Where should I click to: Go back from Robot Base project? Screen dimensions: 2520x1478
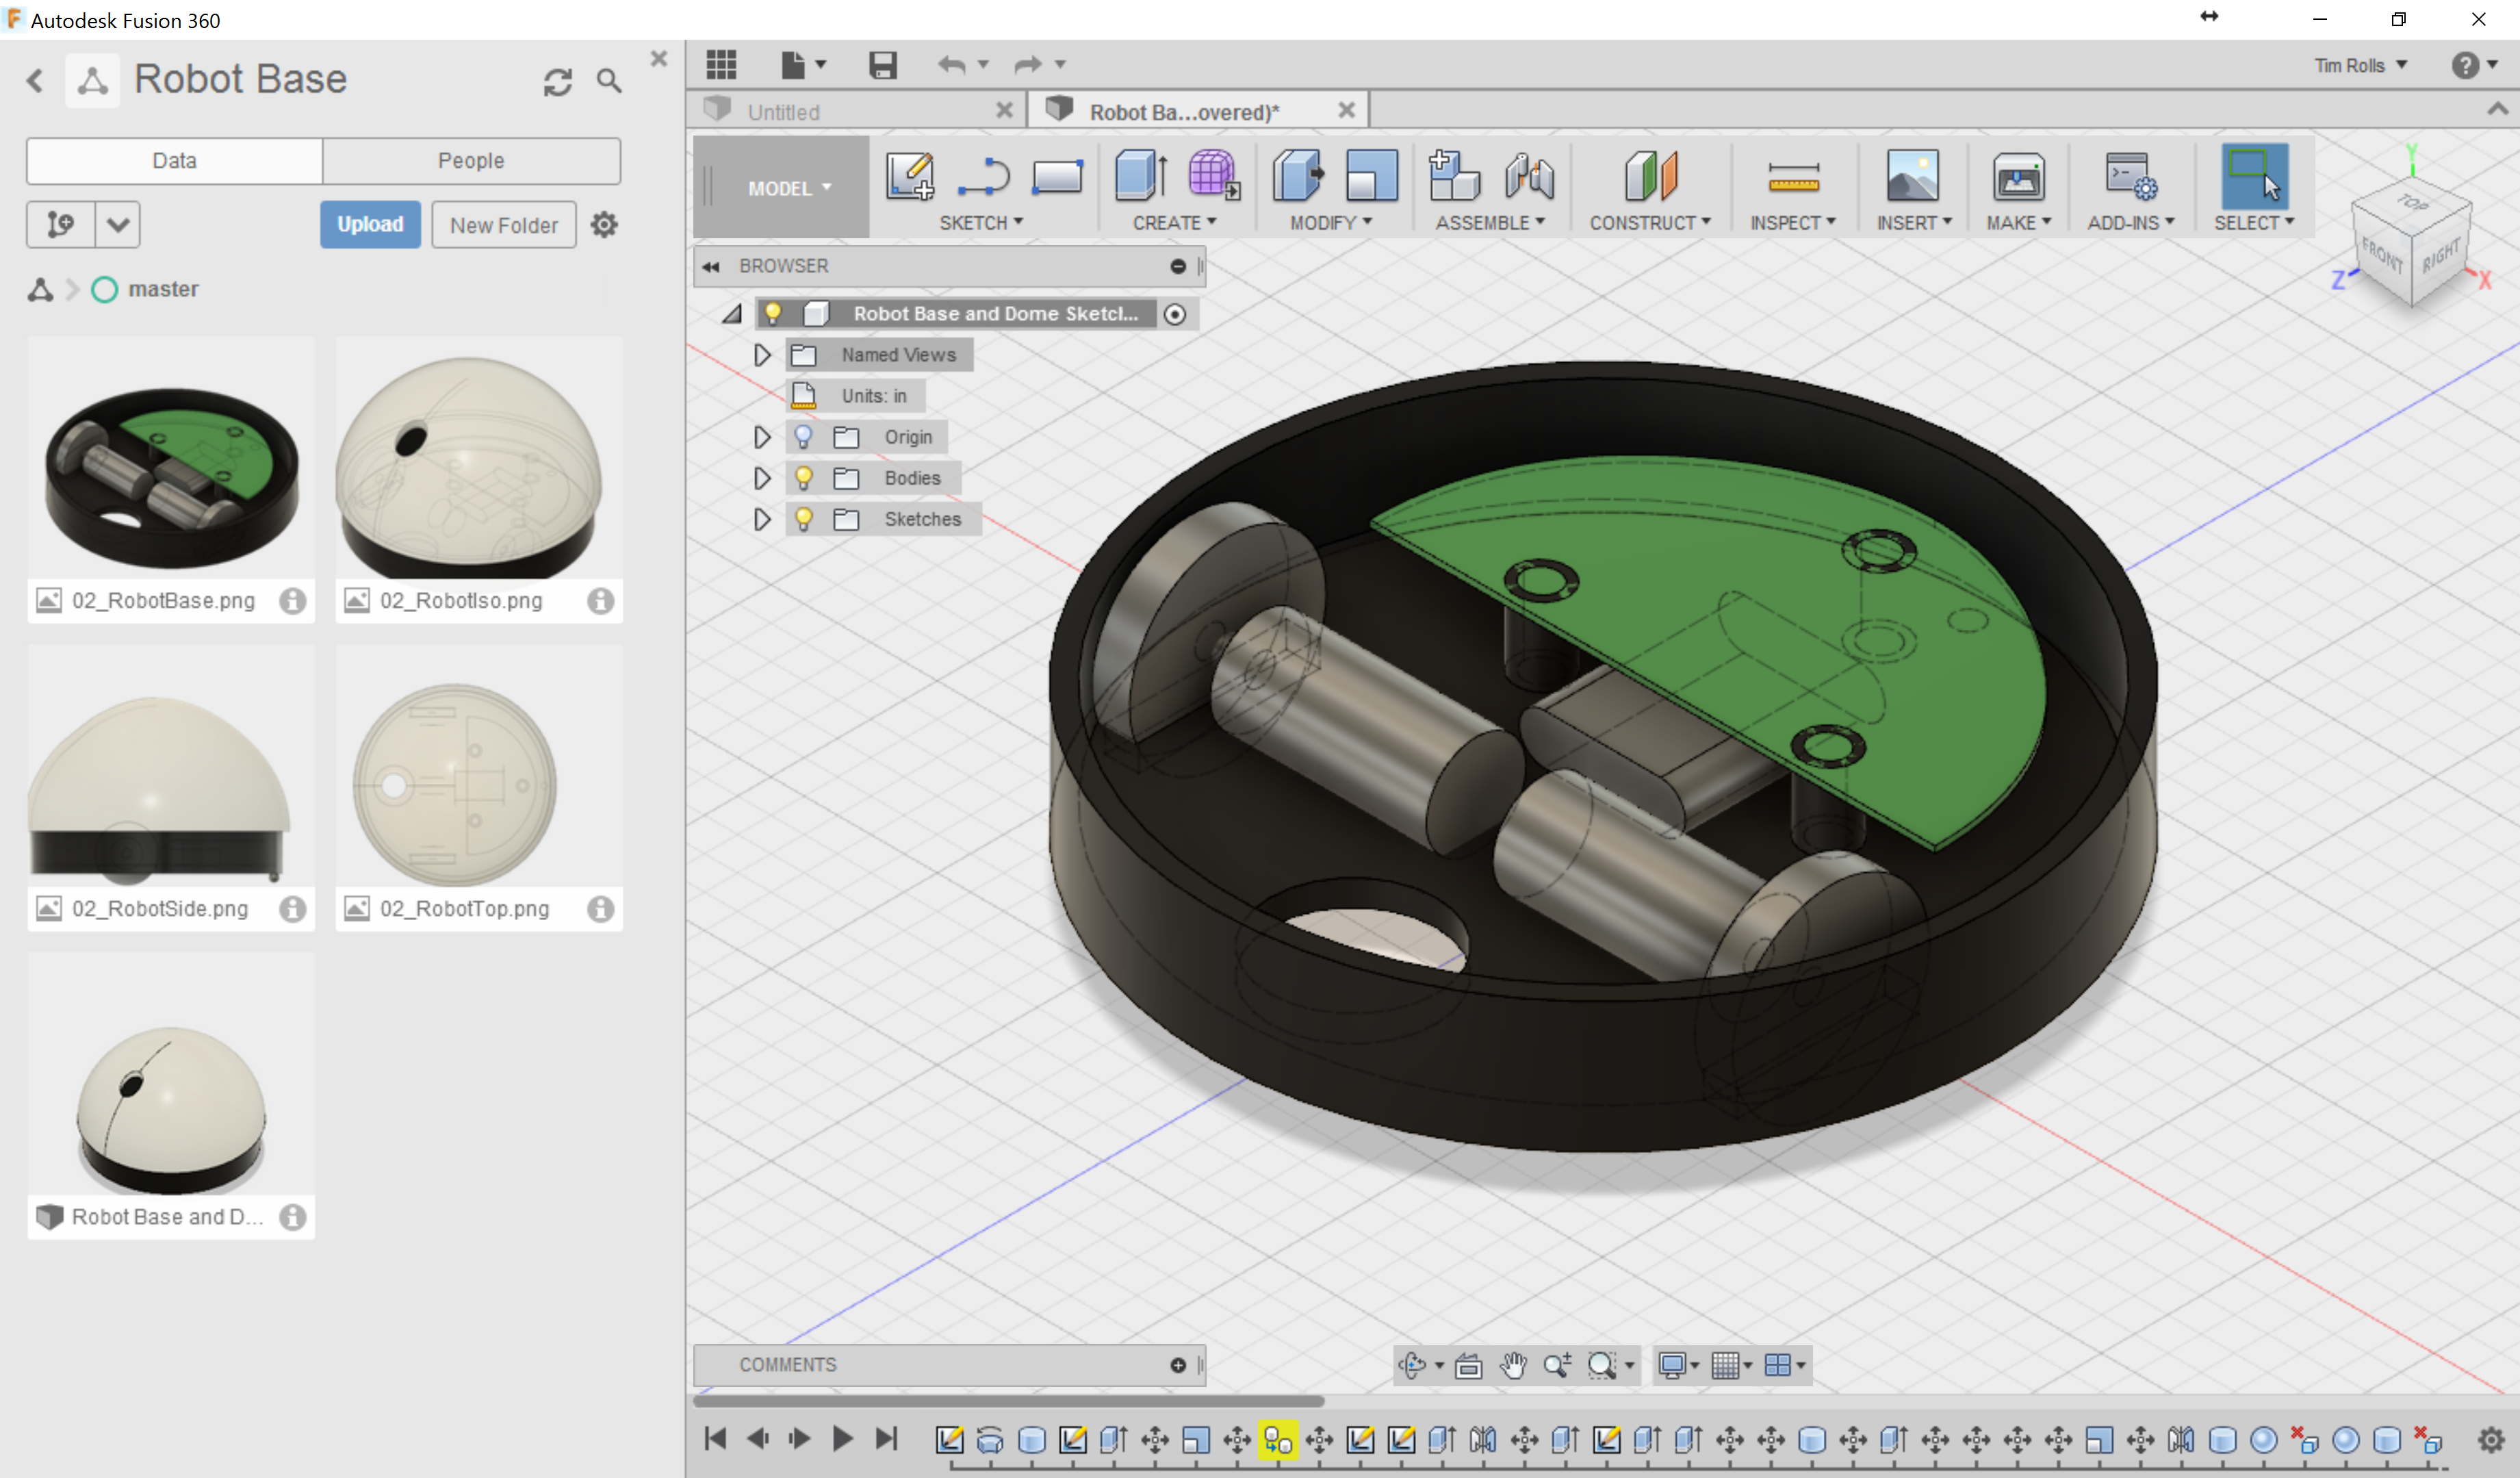(35, 81)
